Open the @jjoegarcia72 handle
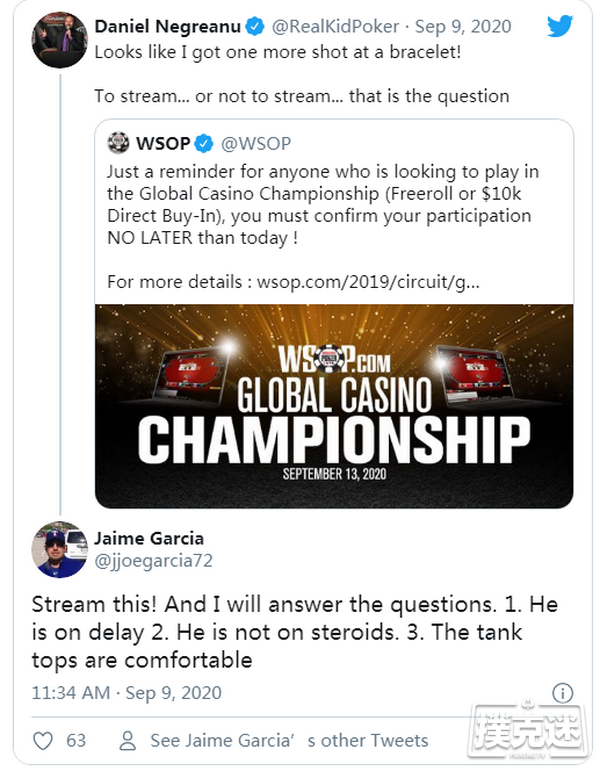The image size is (600, 771). coord(153,561)
